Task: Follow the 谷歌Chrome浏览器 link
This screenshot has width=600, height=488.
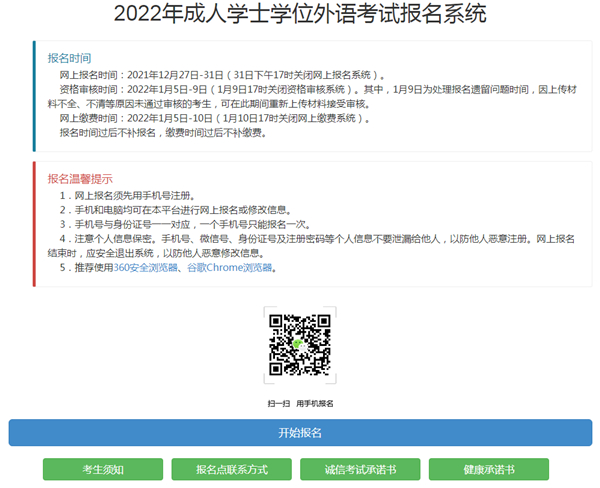Action: pos(230,268)
